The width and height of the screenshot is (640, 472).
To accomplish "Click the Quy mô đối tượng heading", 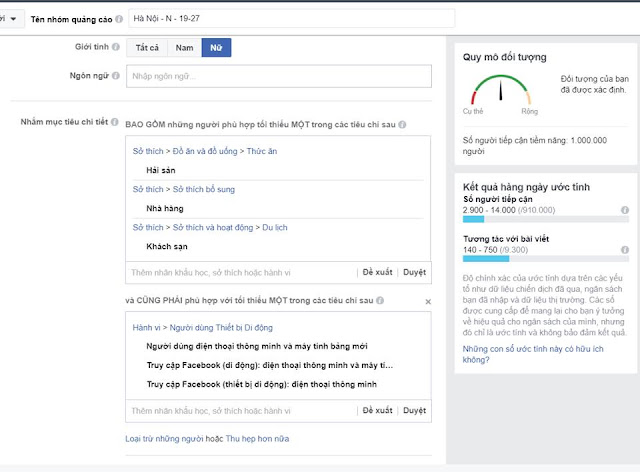I will [504, 57].
